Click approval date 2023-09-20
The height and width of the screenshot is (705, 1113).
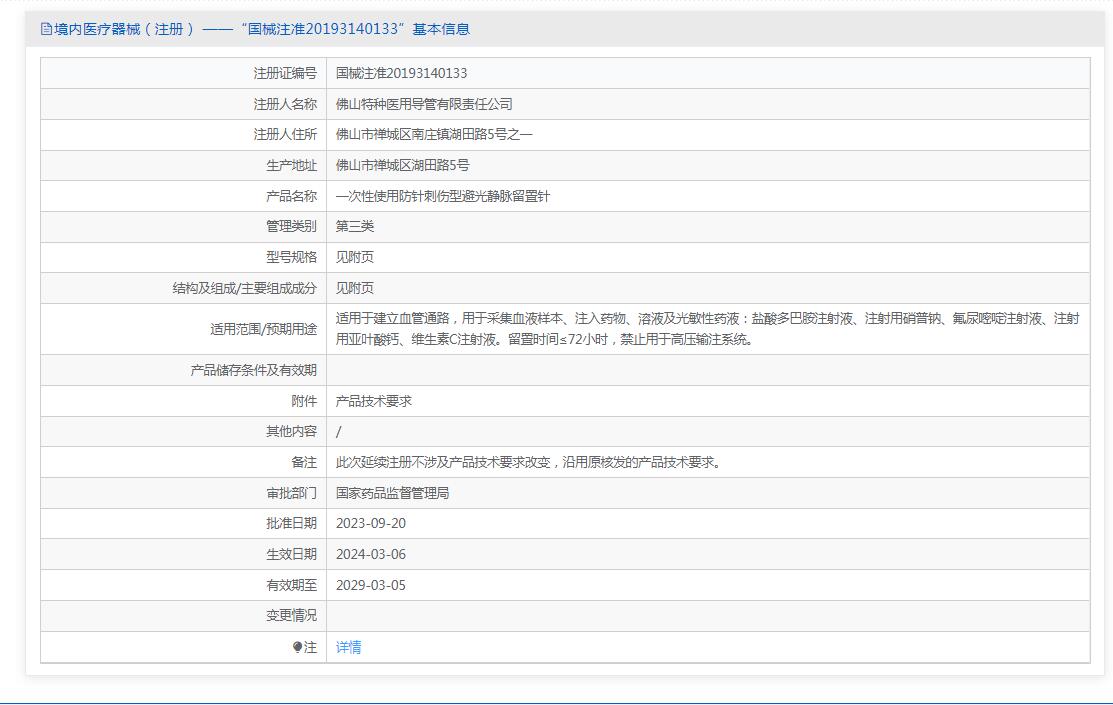pyautogui.click(x=370, y=523)
